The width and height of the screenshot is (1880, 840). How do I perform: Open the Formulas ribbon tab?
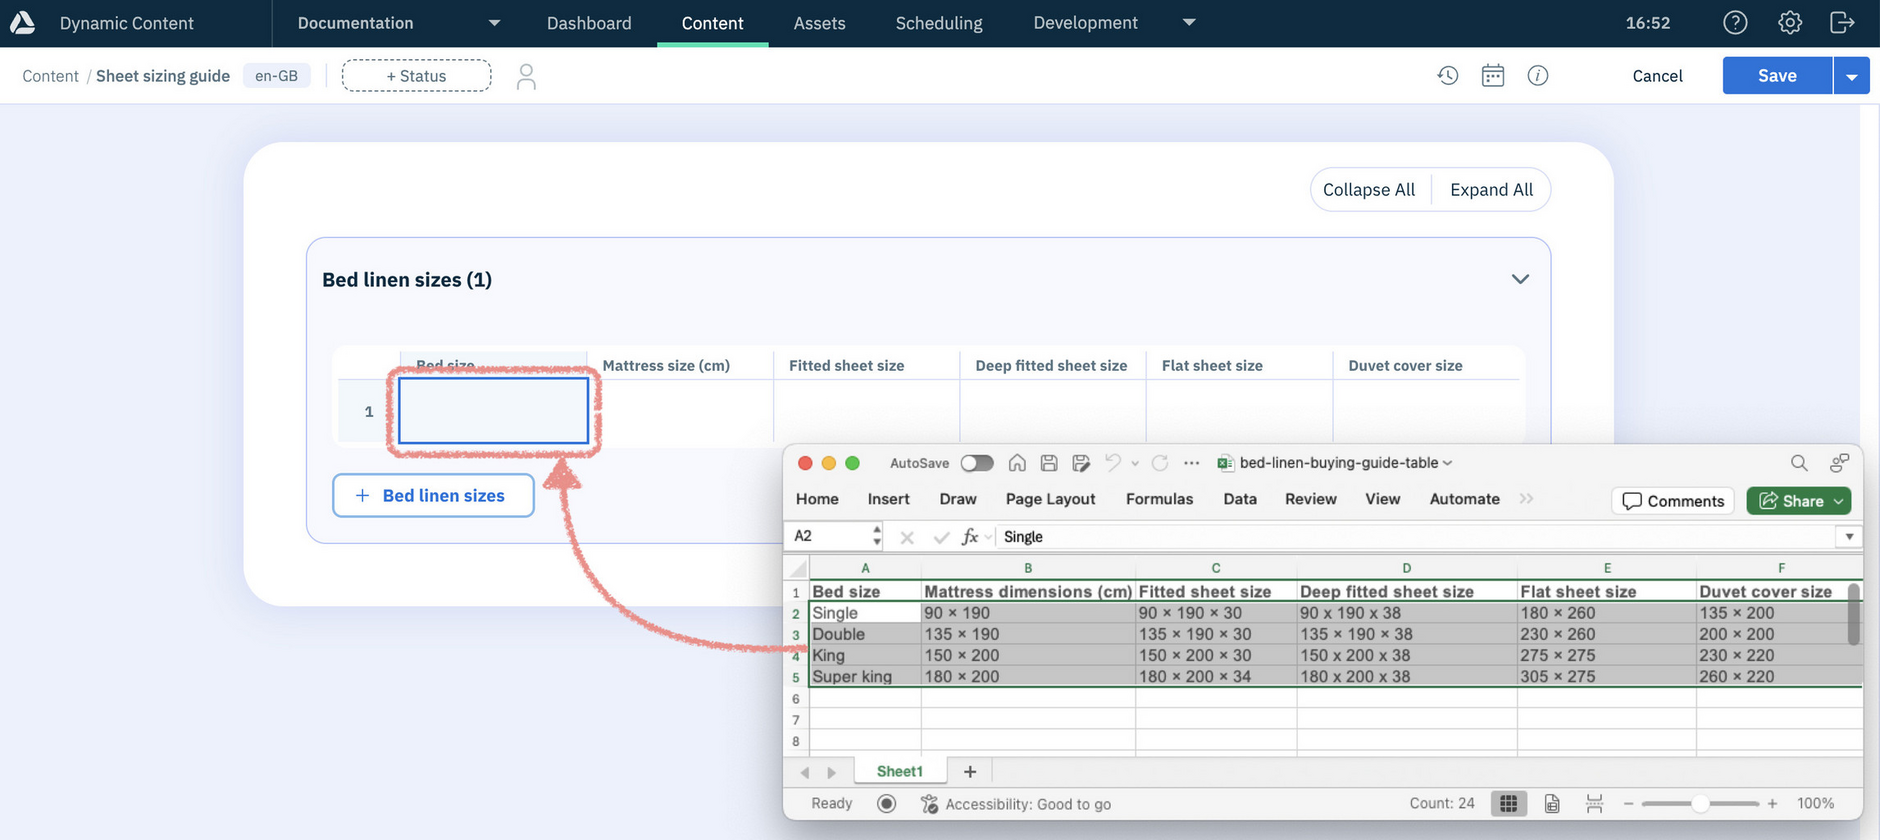coord(1159,499)
